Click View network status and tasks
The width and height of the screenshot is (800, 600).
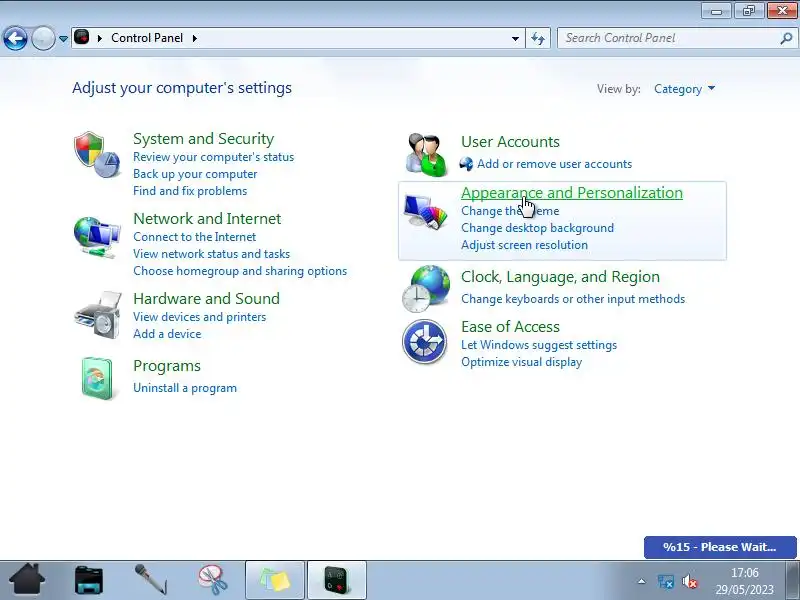pyautogui.click(x=211, y=254)
